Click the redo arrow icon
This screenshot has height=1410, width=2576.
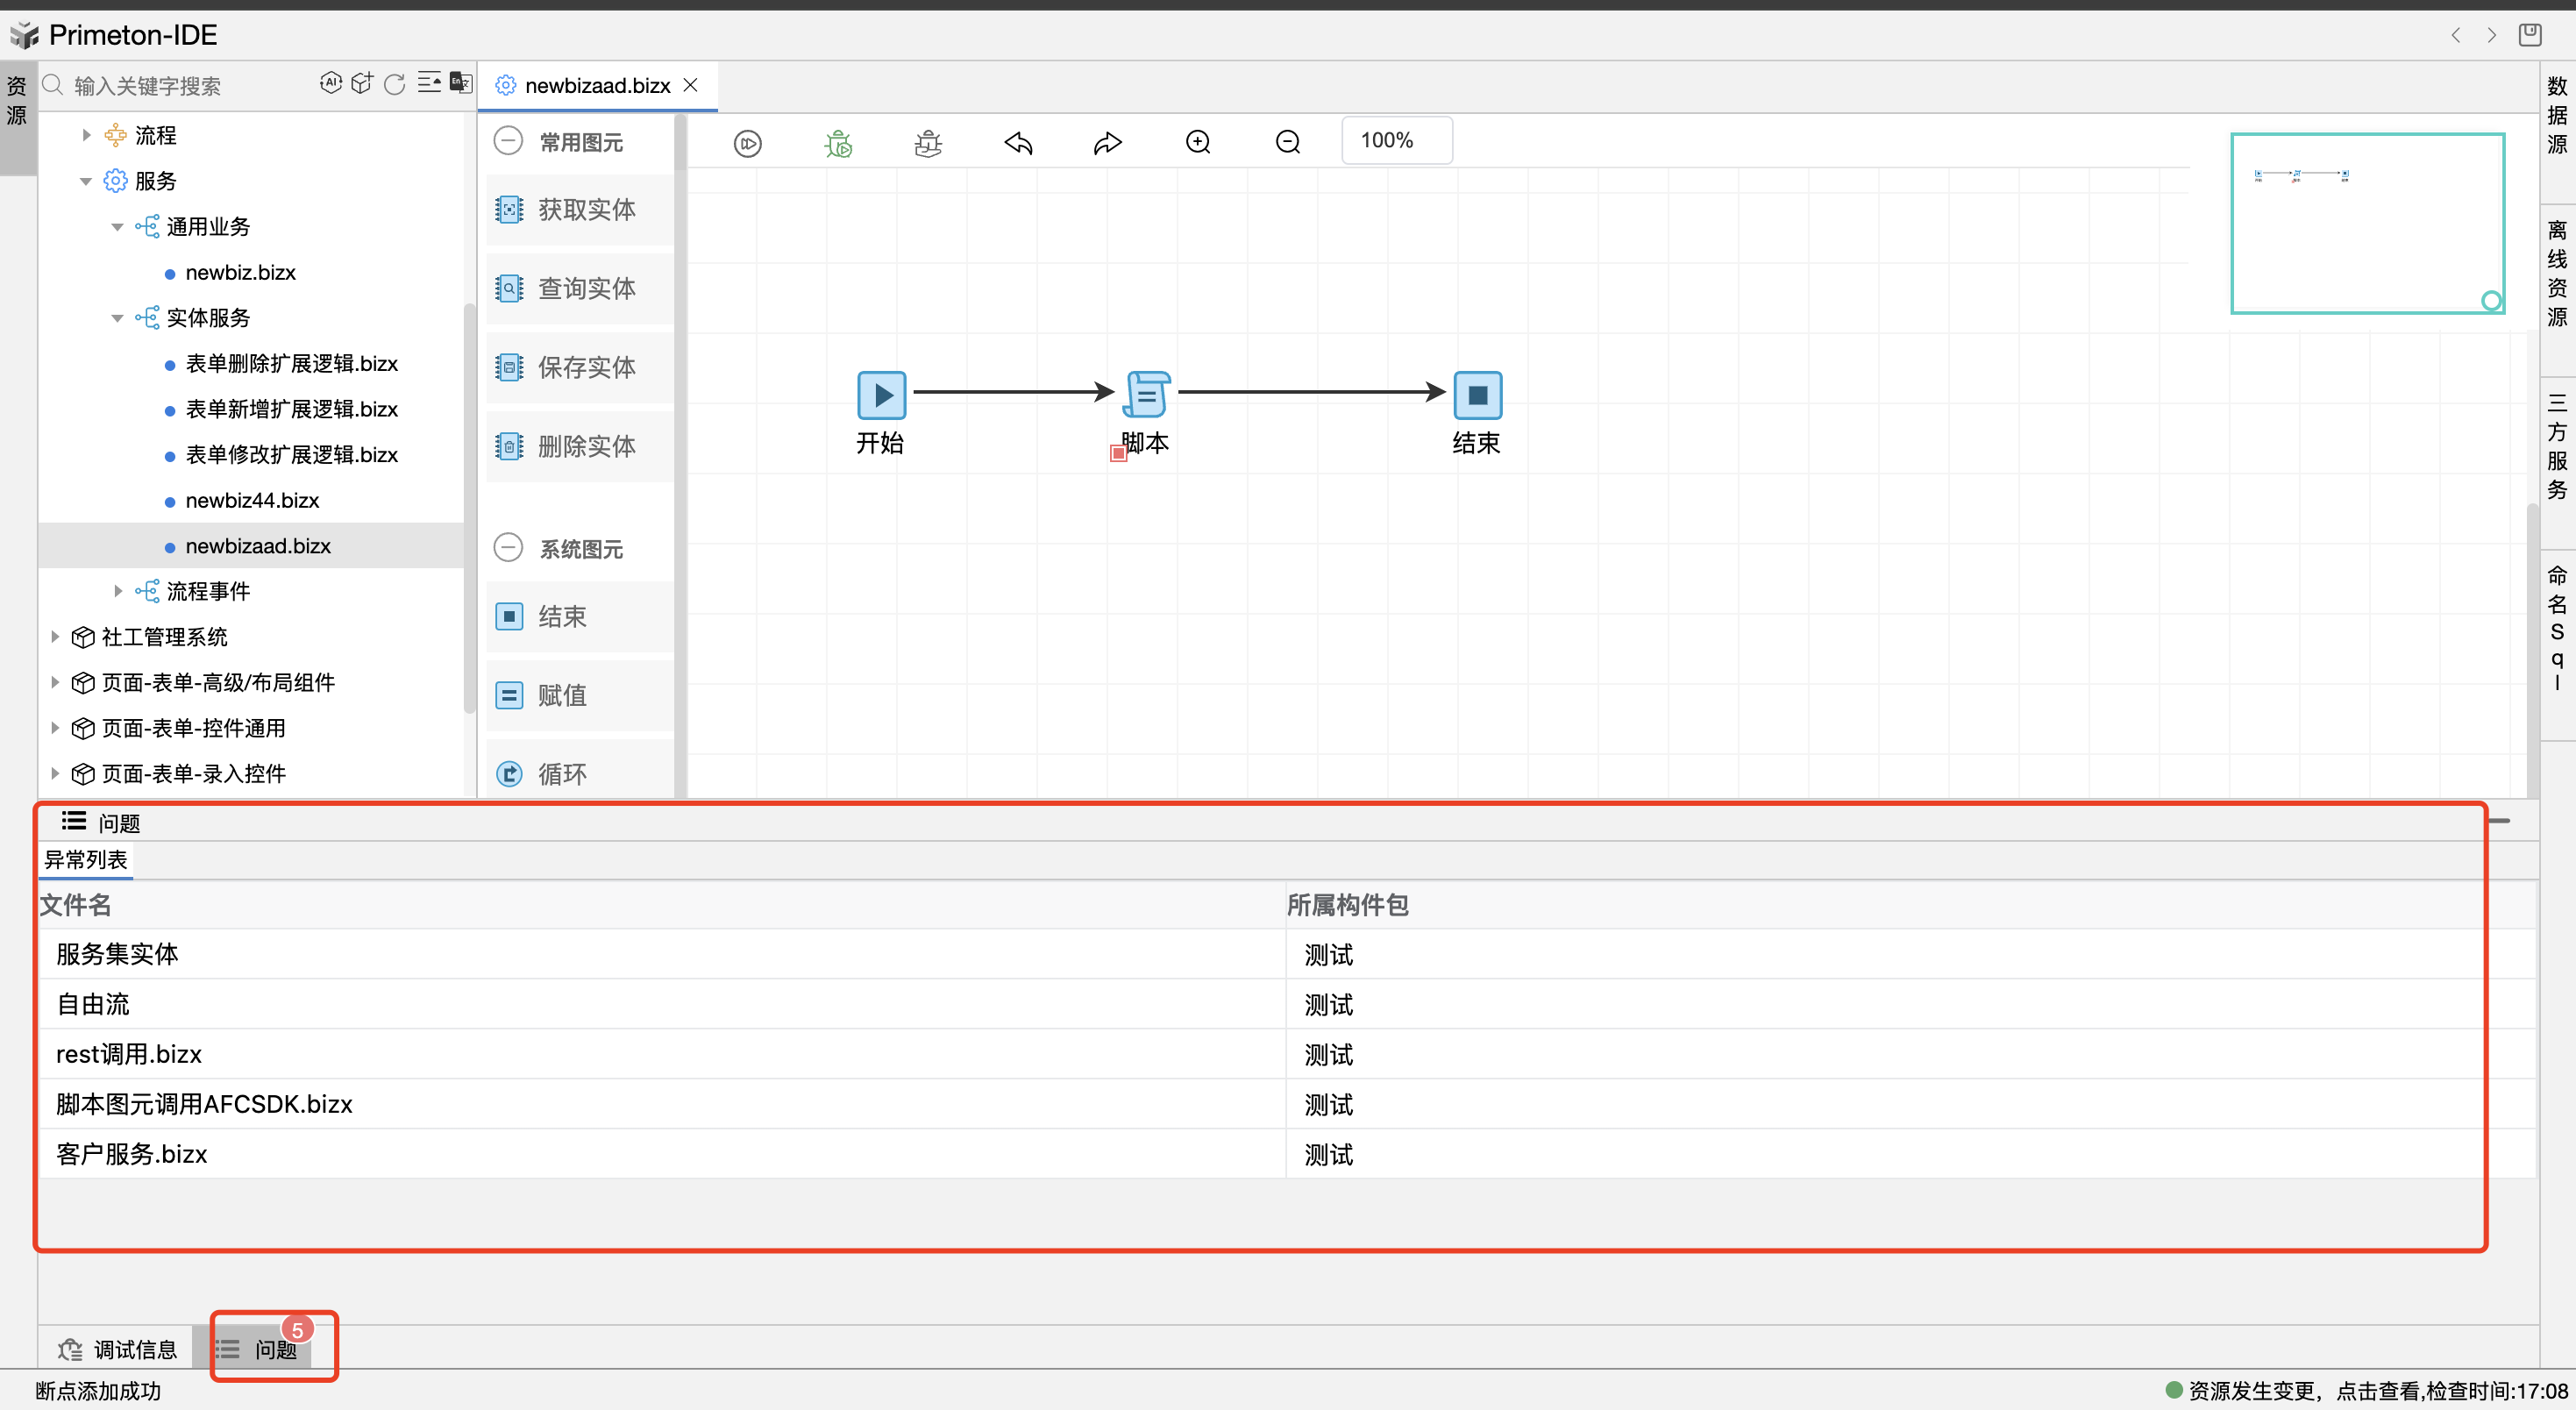click(1107, 143)
